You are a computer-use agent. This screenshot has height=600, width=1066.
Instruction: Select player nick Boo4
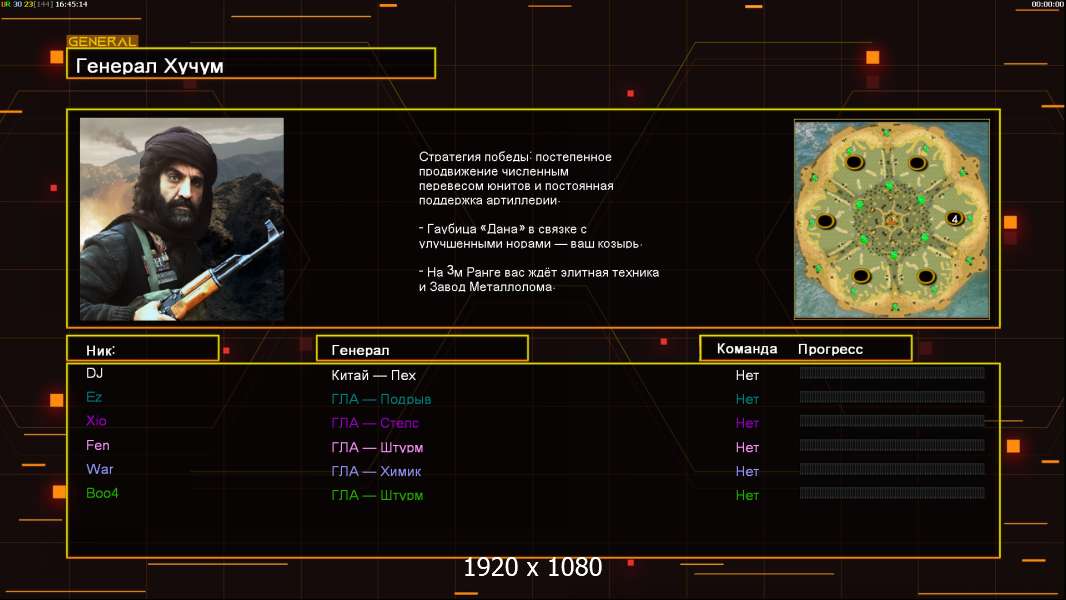coord(102,493)
